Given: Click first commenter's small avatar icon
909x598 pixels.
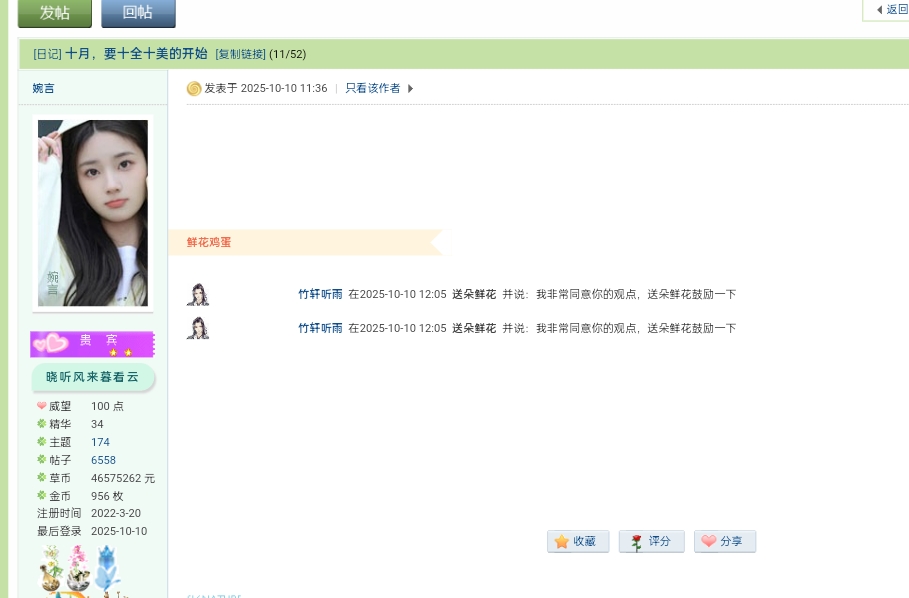Looking at the screenshot, I should [x=198, y=295].
